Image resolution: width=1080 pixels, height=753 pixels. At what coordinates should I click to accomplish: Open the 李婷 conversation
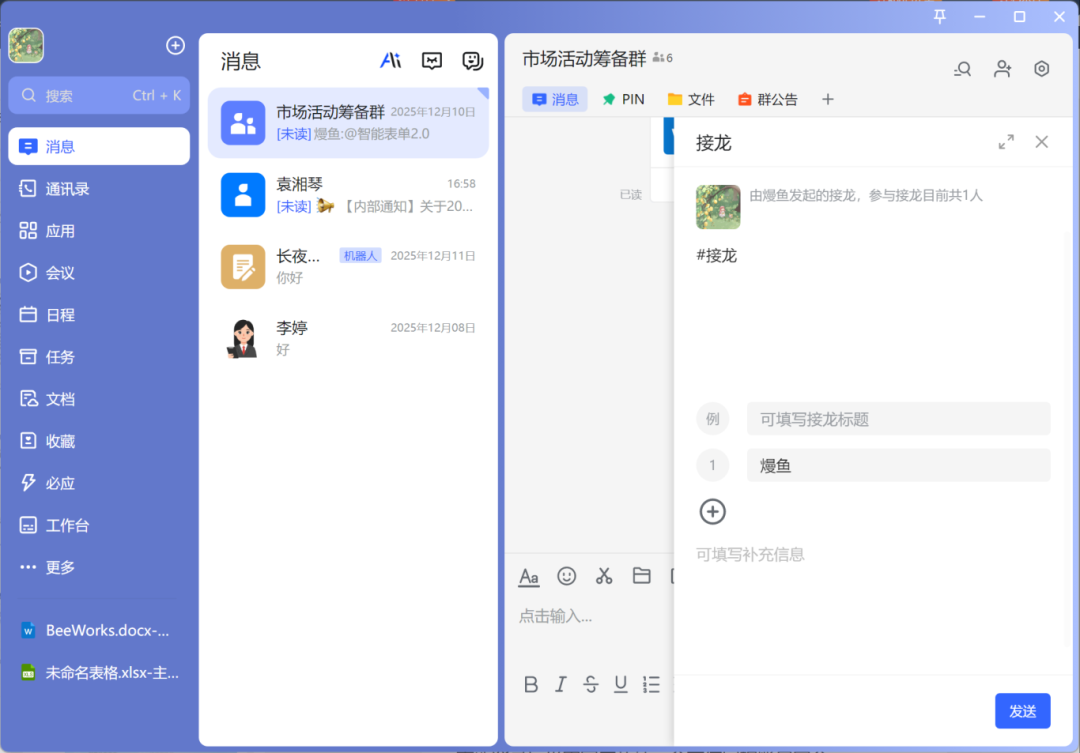click(349, 338)
